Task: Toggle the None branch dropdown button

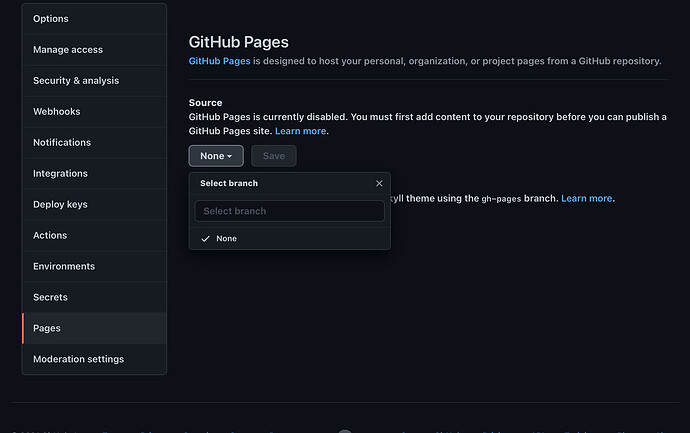Action: 216,156
